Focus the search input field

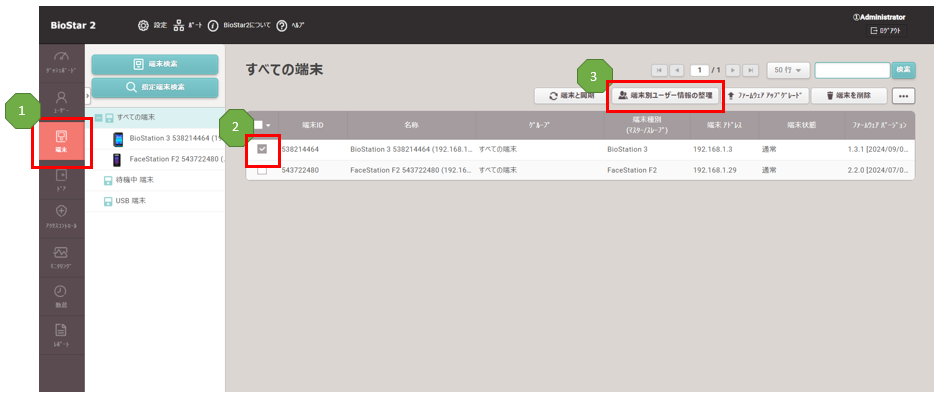tap(852, 70)
